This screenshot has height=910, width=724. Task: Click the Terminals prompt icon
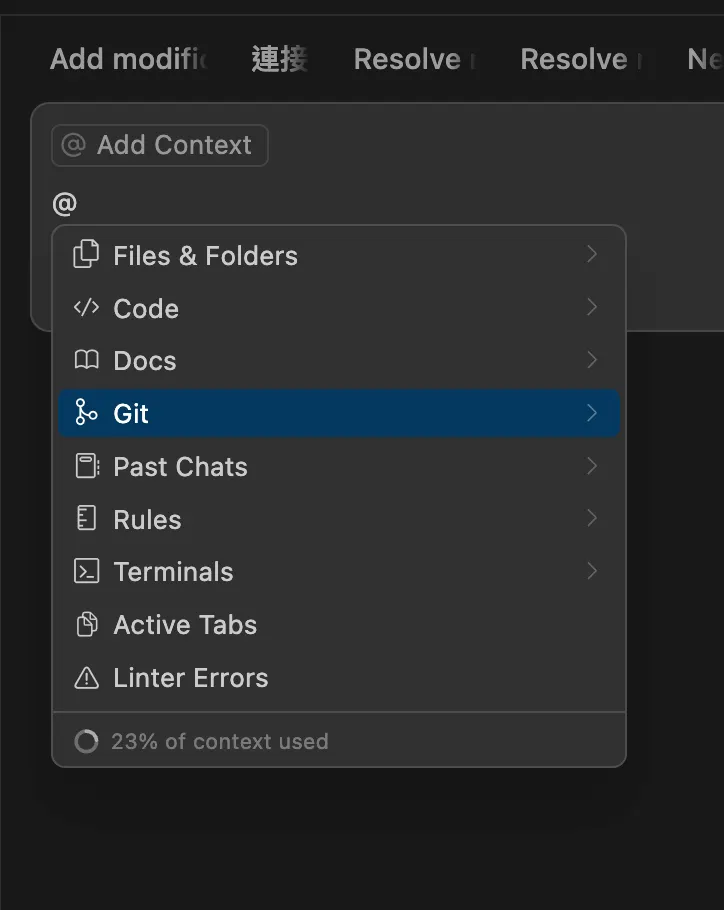coord(87,571)
